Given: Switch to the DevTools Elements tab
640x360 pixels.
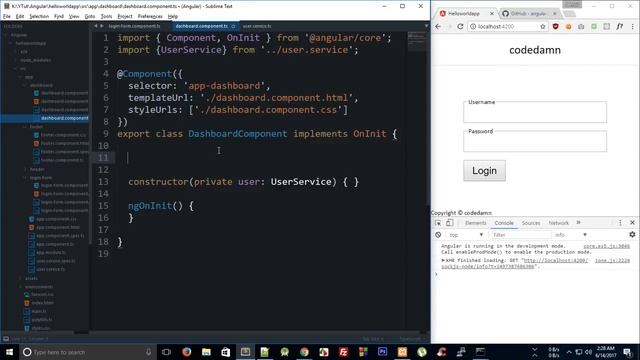Looking at the screenshot, I should click(x=476, y=223).
